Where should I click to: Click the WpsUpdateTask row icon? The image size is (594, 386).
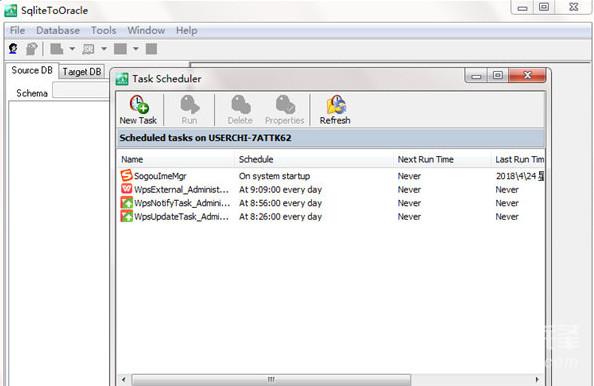click(127, 216)
